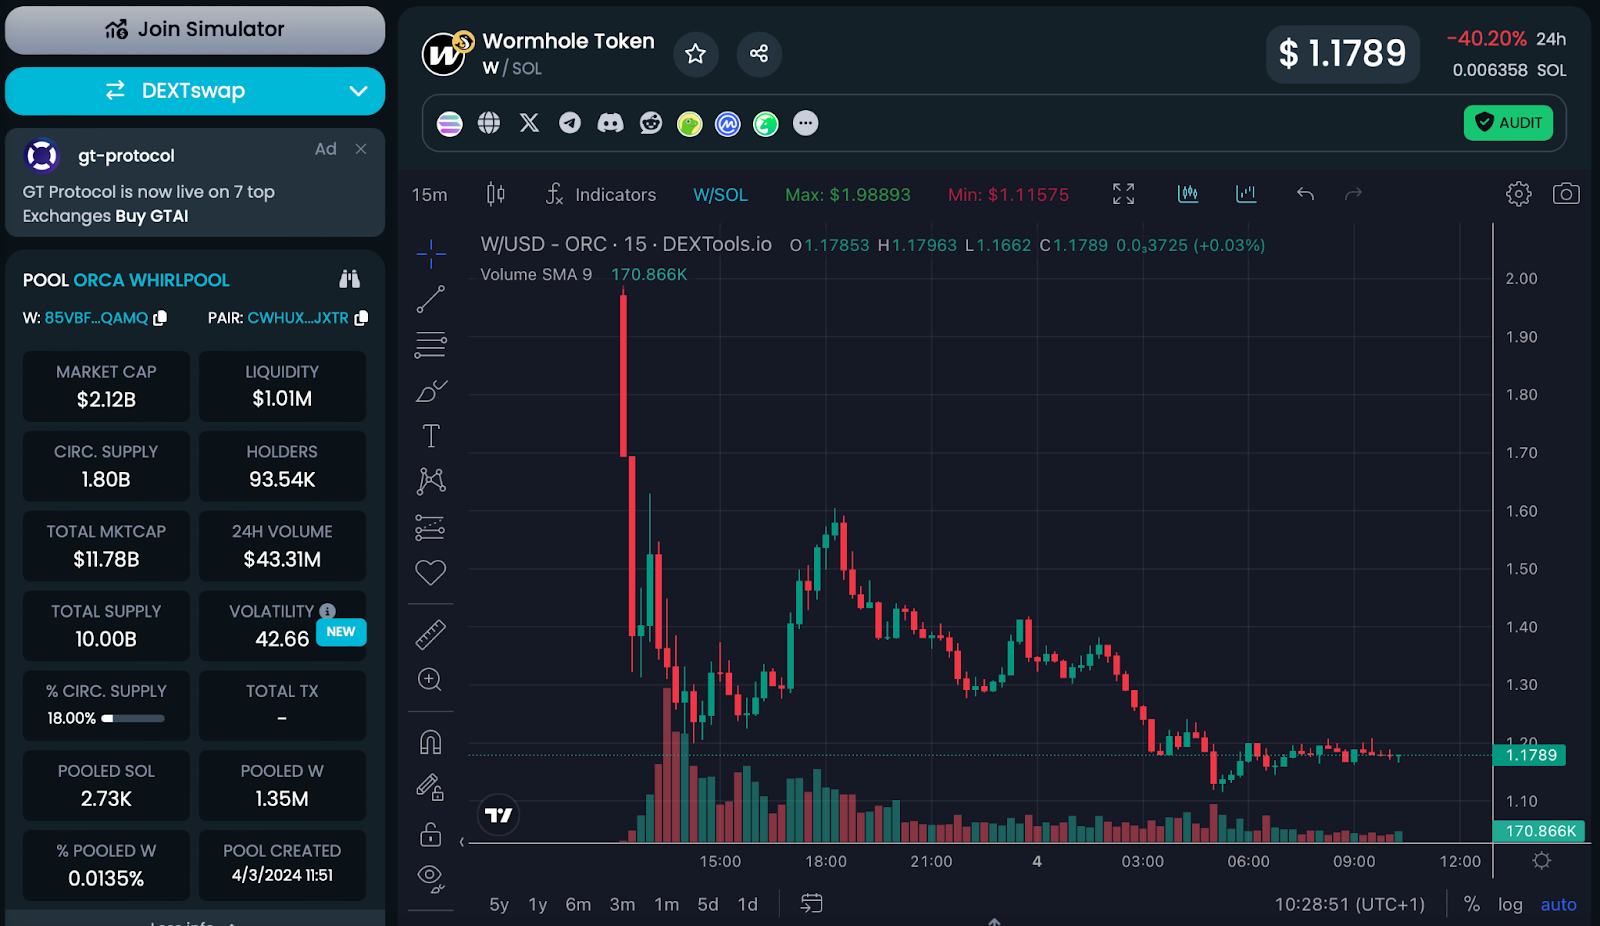Toggle lock all drawing tools
This screenshot has width=1600, height=926.
click(431, 834)
